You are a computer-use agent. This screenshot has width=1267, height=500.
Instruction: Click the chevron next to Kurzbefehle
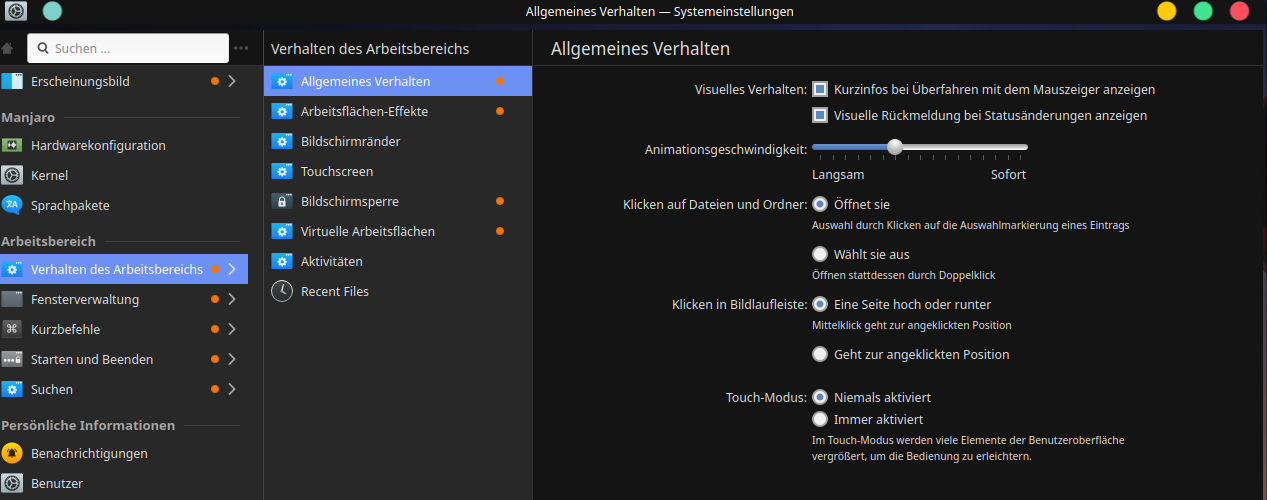click(x=232, y=329)
